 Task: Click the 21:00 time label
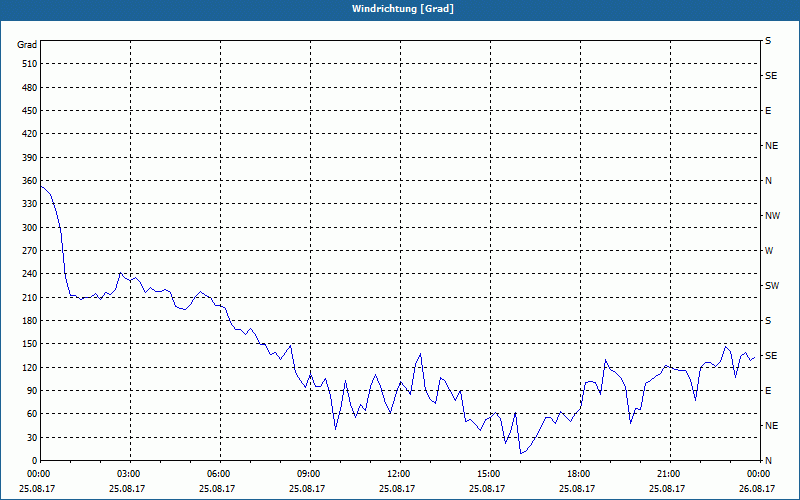tap(667, 474)
